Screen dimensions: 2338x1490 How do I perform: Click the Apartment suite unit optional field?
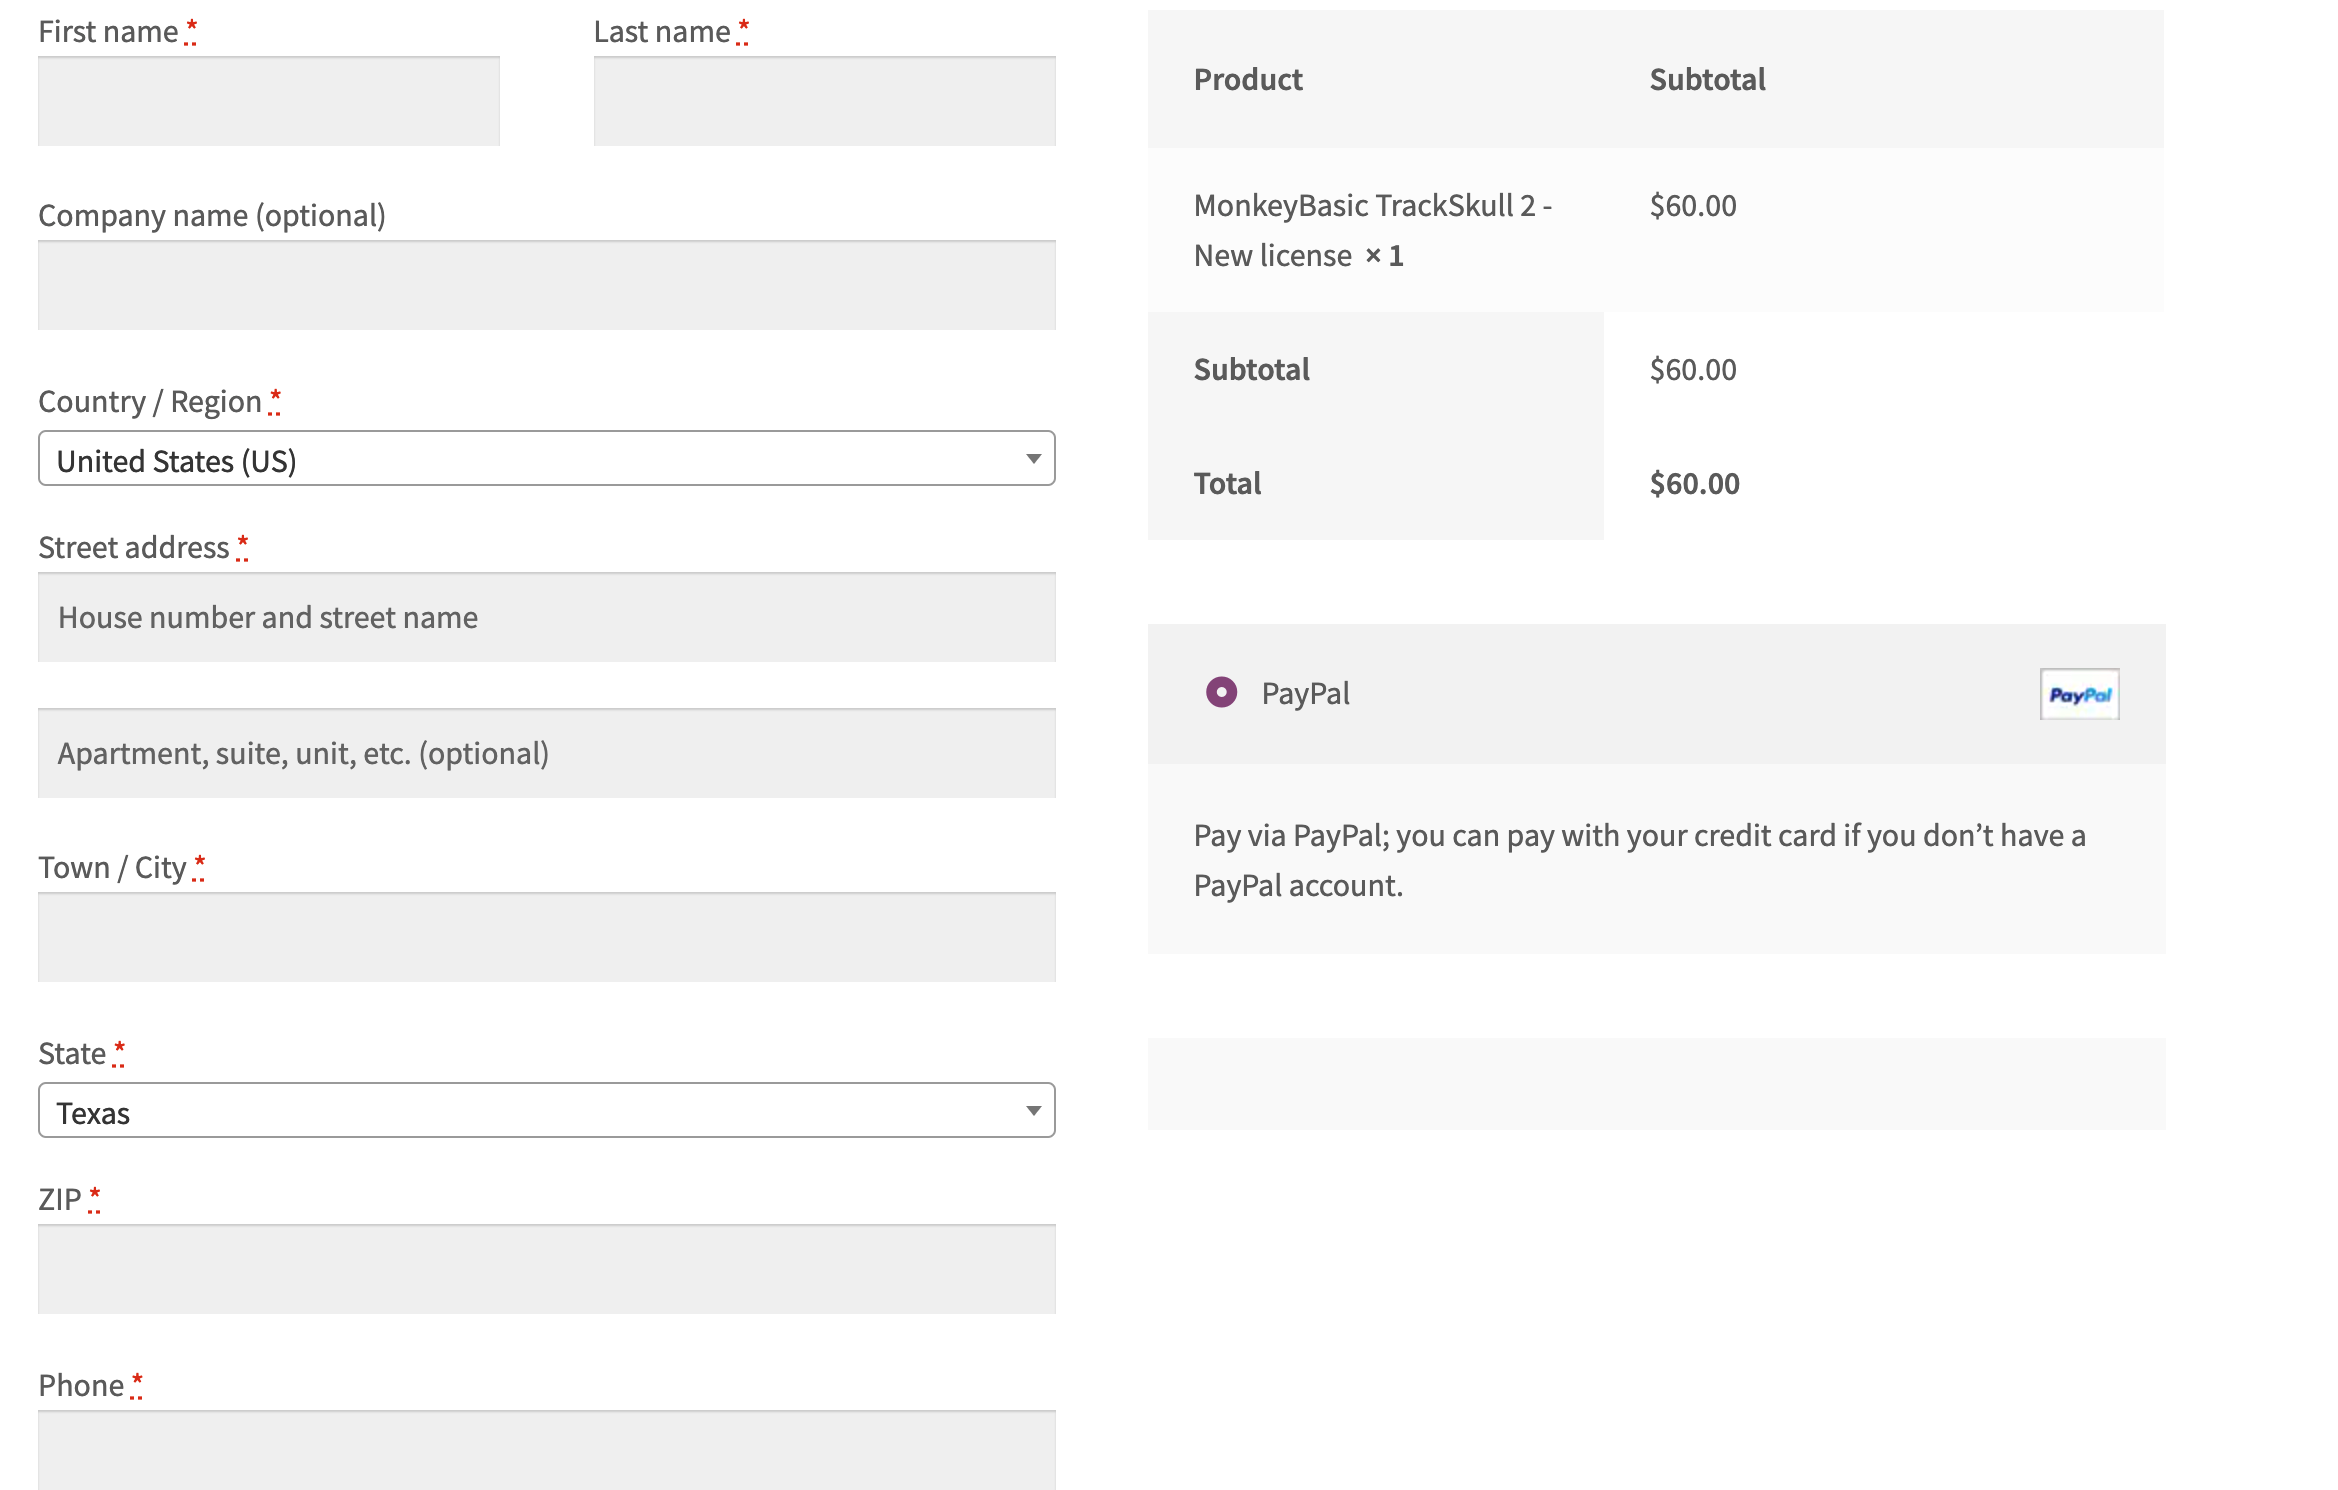[x=547, y=750]
